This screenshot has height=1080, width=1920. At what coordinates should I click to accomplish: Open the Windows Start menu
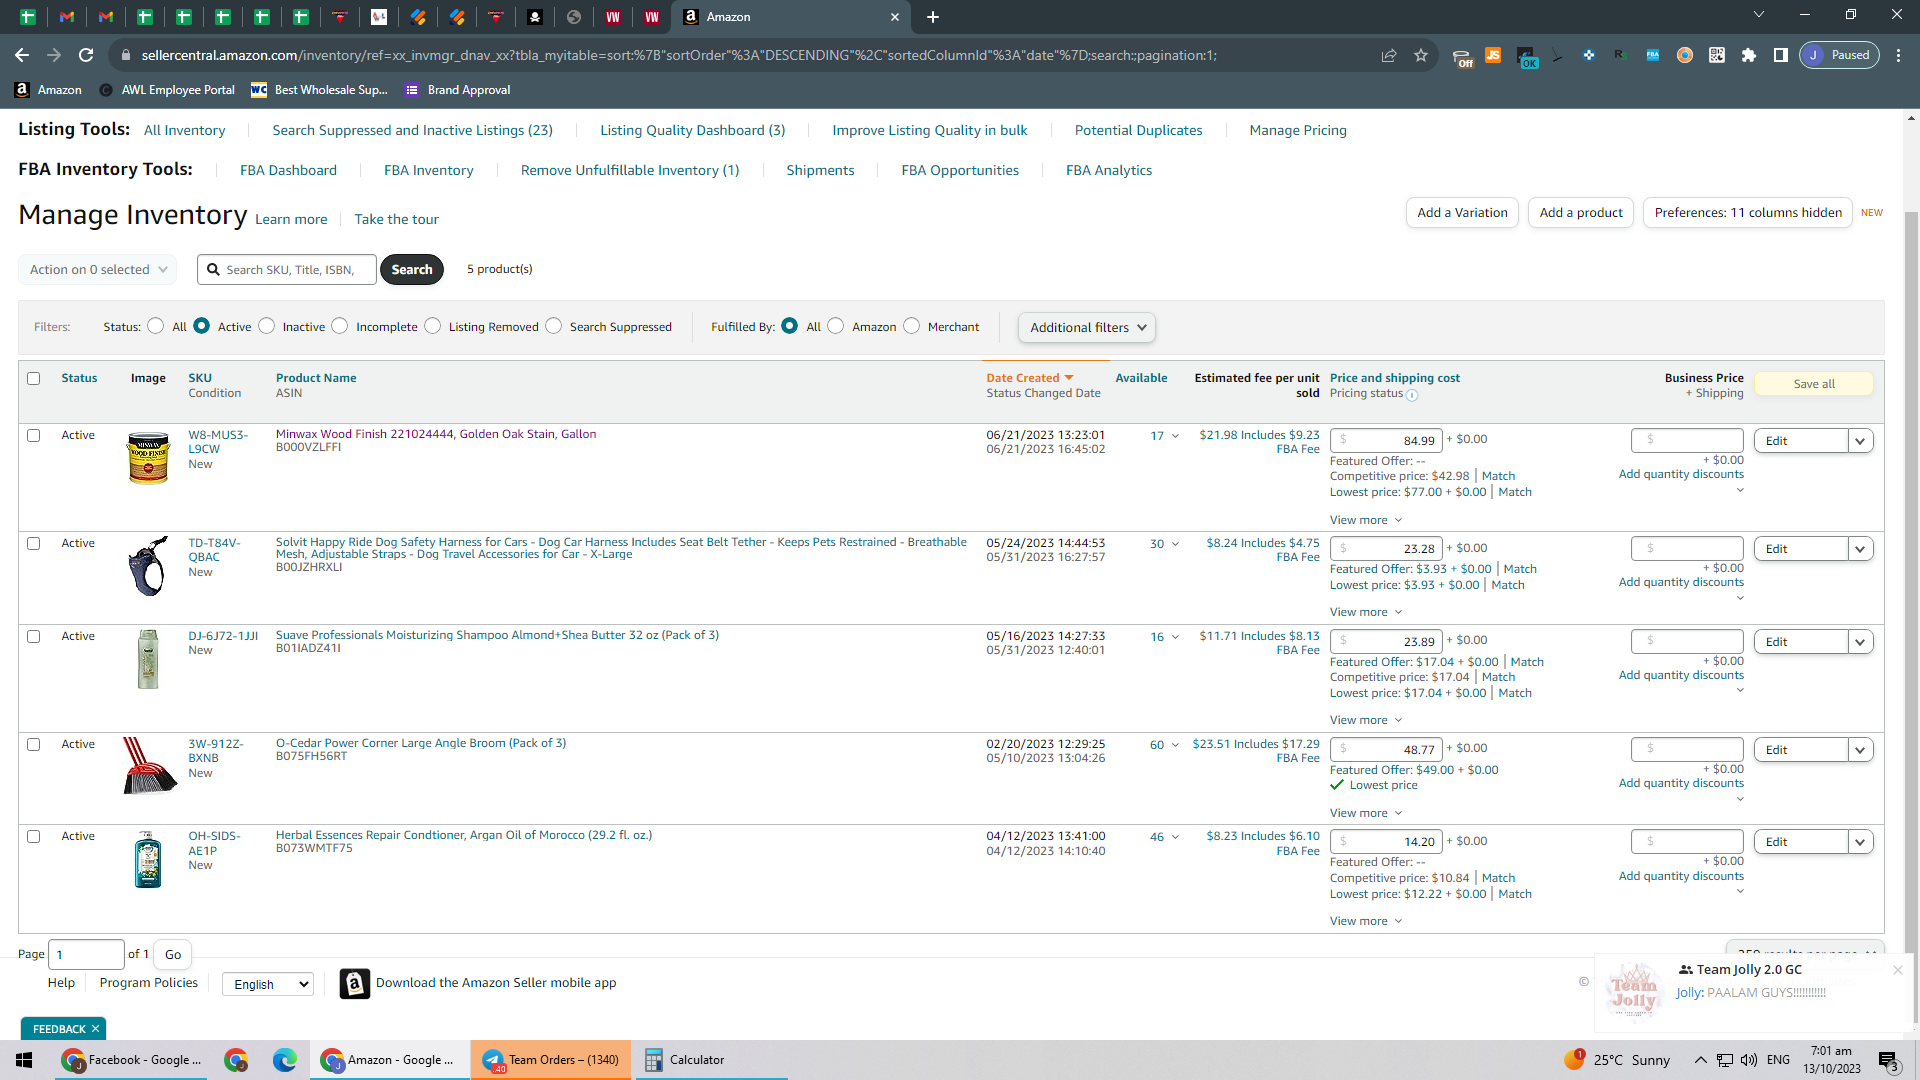pyautogui.click(x=24, y=1060)
